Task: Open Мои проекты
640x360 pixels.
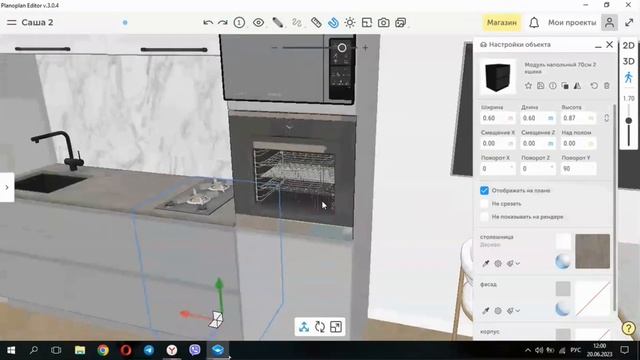Action: (x=572, y=23)
